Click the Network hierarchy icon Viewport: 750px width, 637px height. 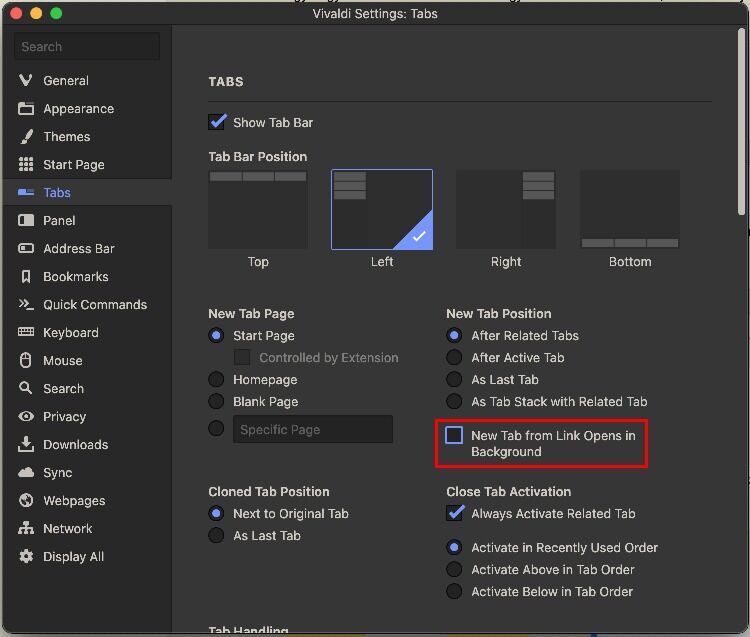pos(26,528)
